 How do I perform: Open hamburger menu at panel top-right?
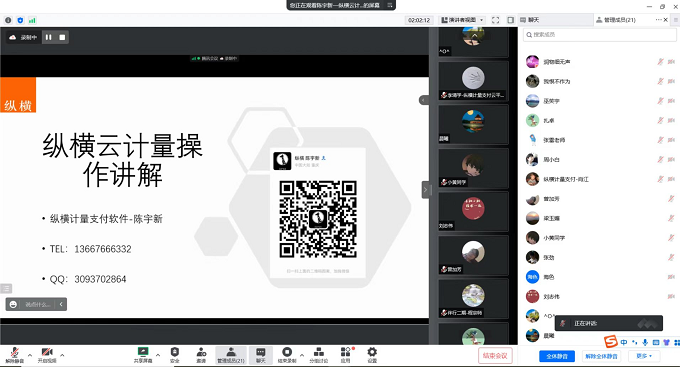point(676,20)
